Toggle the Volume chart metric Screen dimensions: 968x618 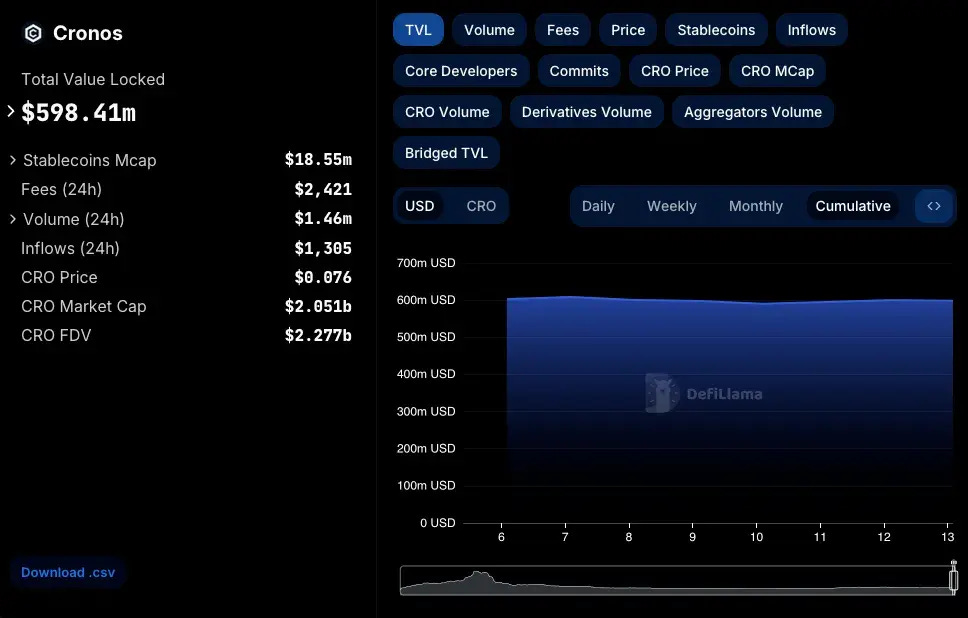pos(489,30)
